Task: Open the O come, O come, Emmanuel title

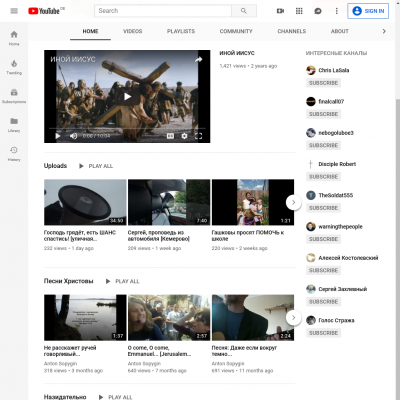Action: [160, 351]
